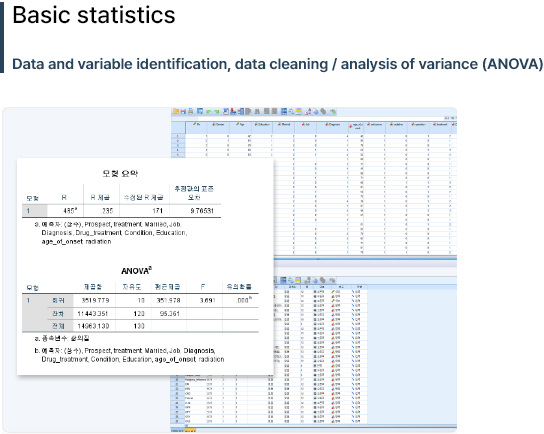
Task: Click the Value labels icon in the lower toolbar
Action: point(307,280)
